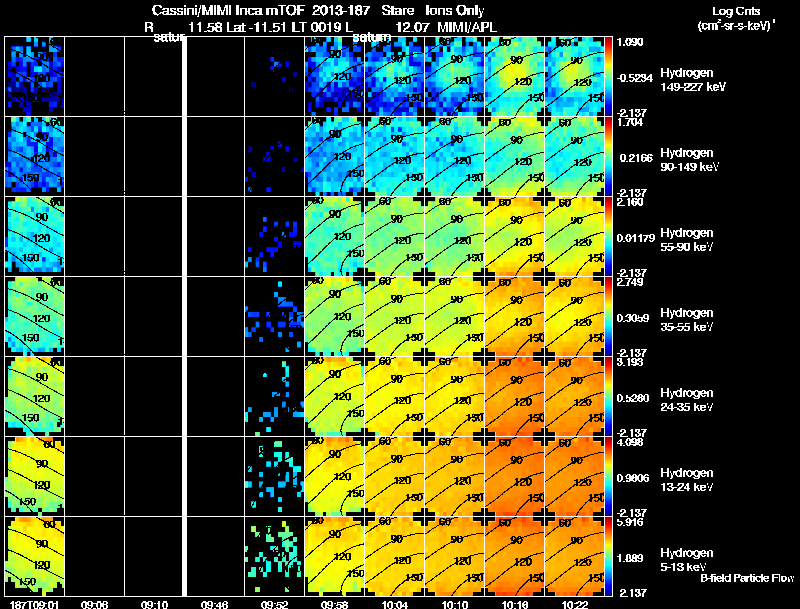800x609 pixels.
Task: Click the 10:10 time label
Action: tap(454, 604)
